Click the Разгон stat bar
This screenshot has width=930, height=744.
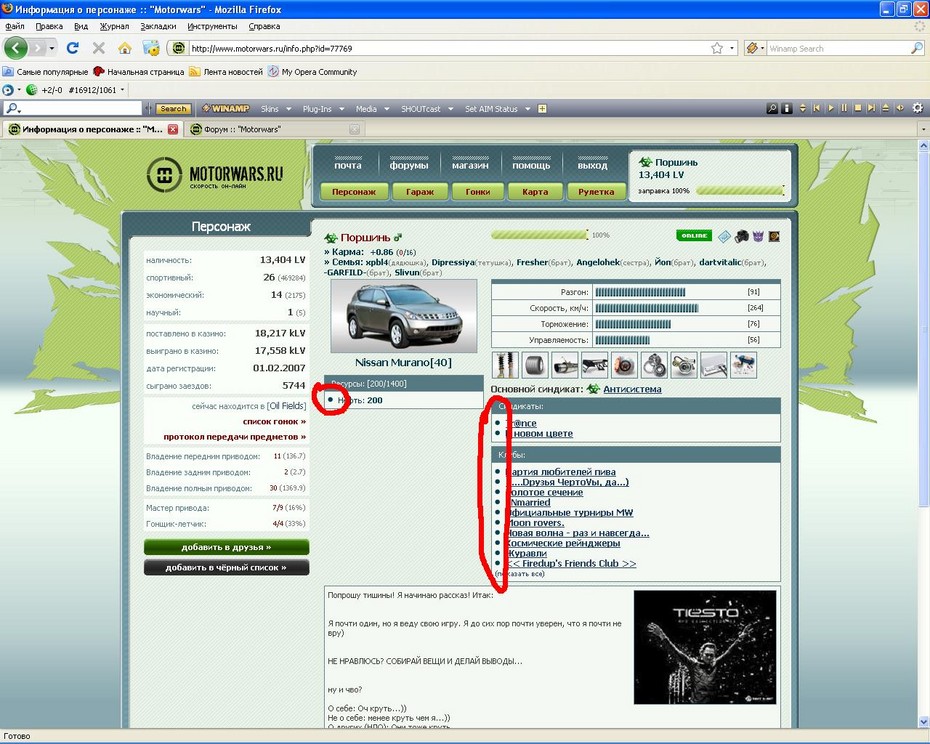[x=640, y=292]
